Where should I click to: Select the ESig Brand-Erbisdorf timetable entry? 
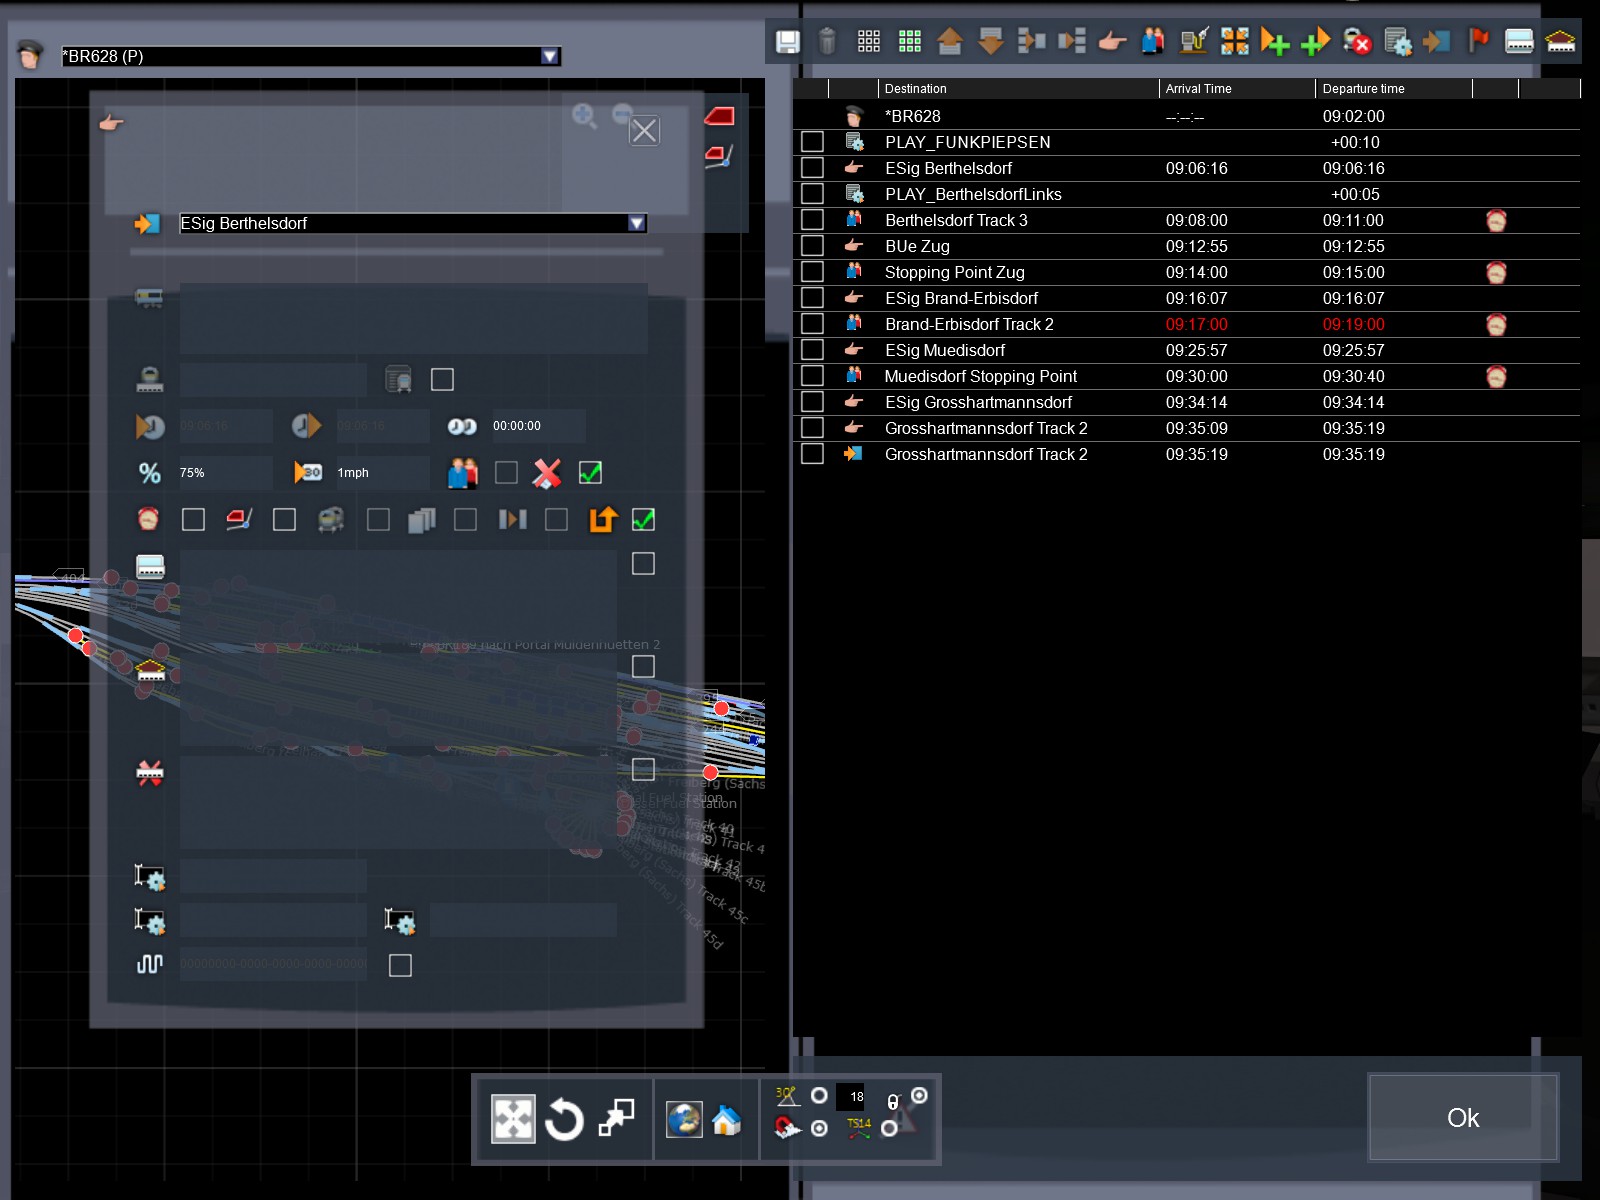(1187, 298)
